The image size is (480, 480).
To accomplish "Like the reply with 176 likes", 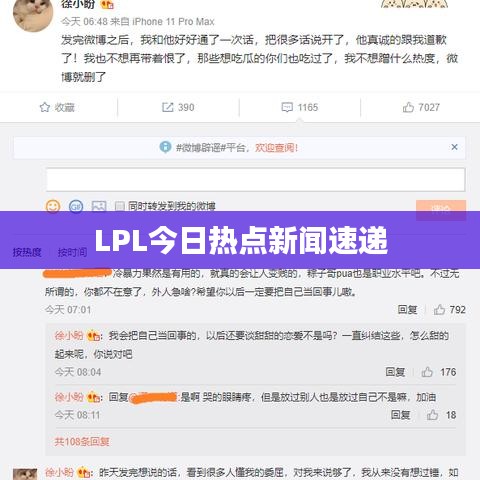I will coord(427,372).
